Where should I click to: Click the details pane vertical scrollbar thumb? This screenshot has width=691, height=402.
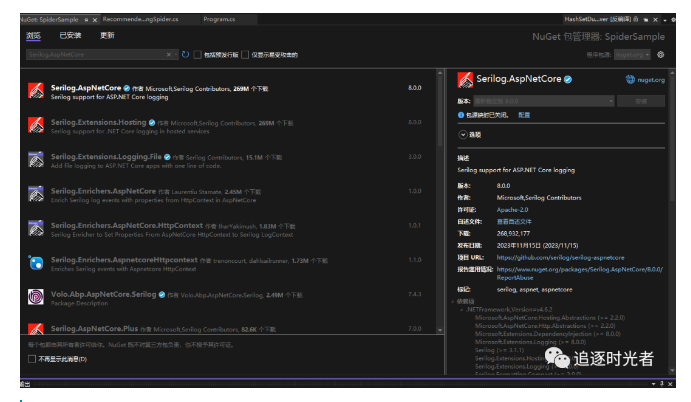click(x=672, y=138)
